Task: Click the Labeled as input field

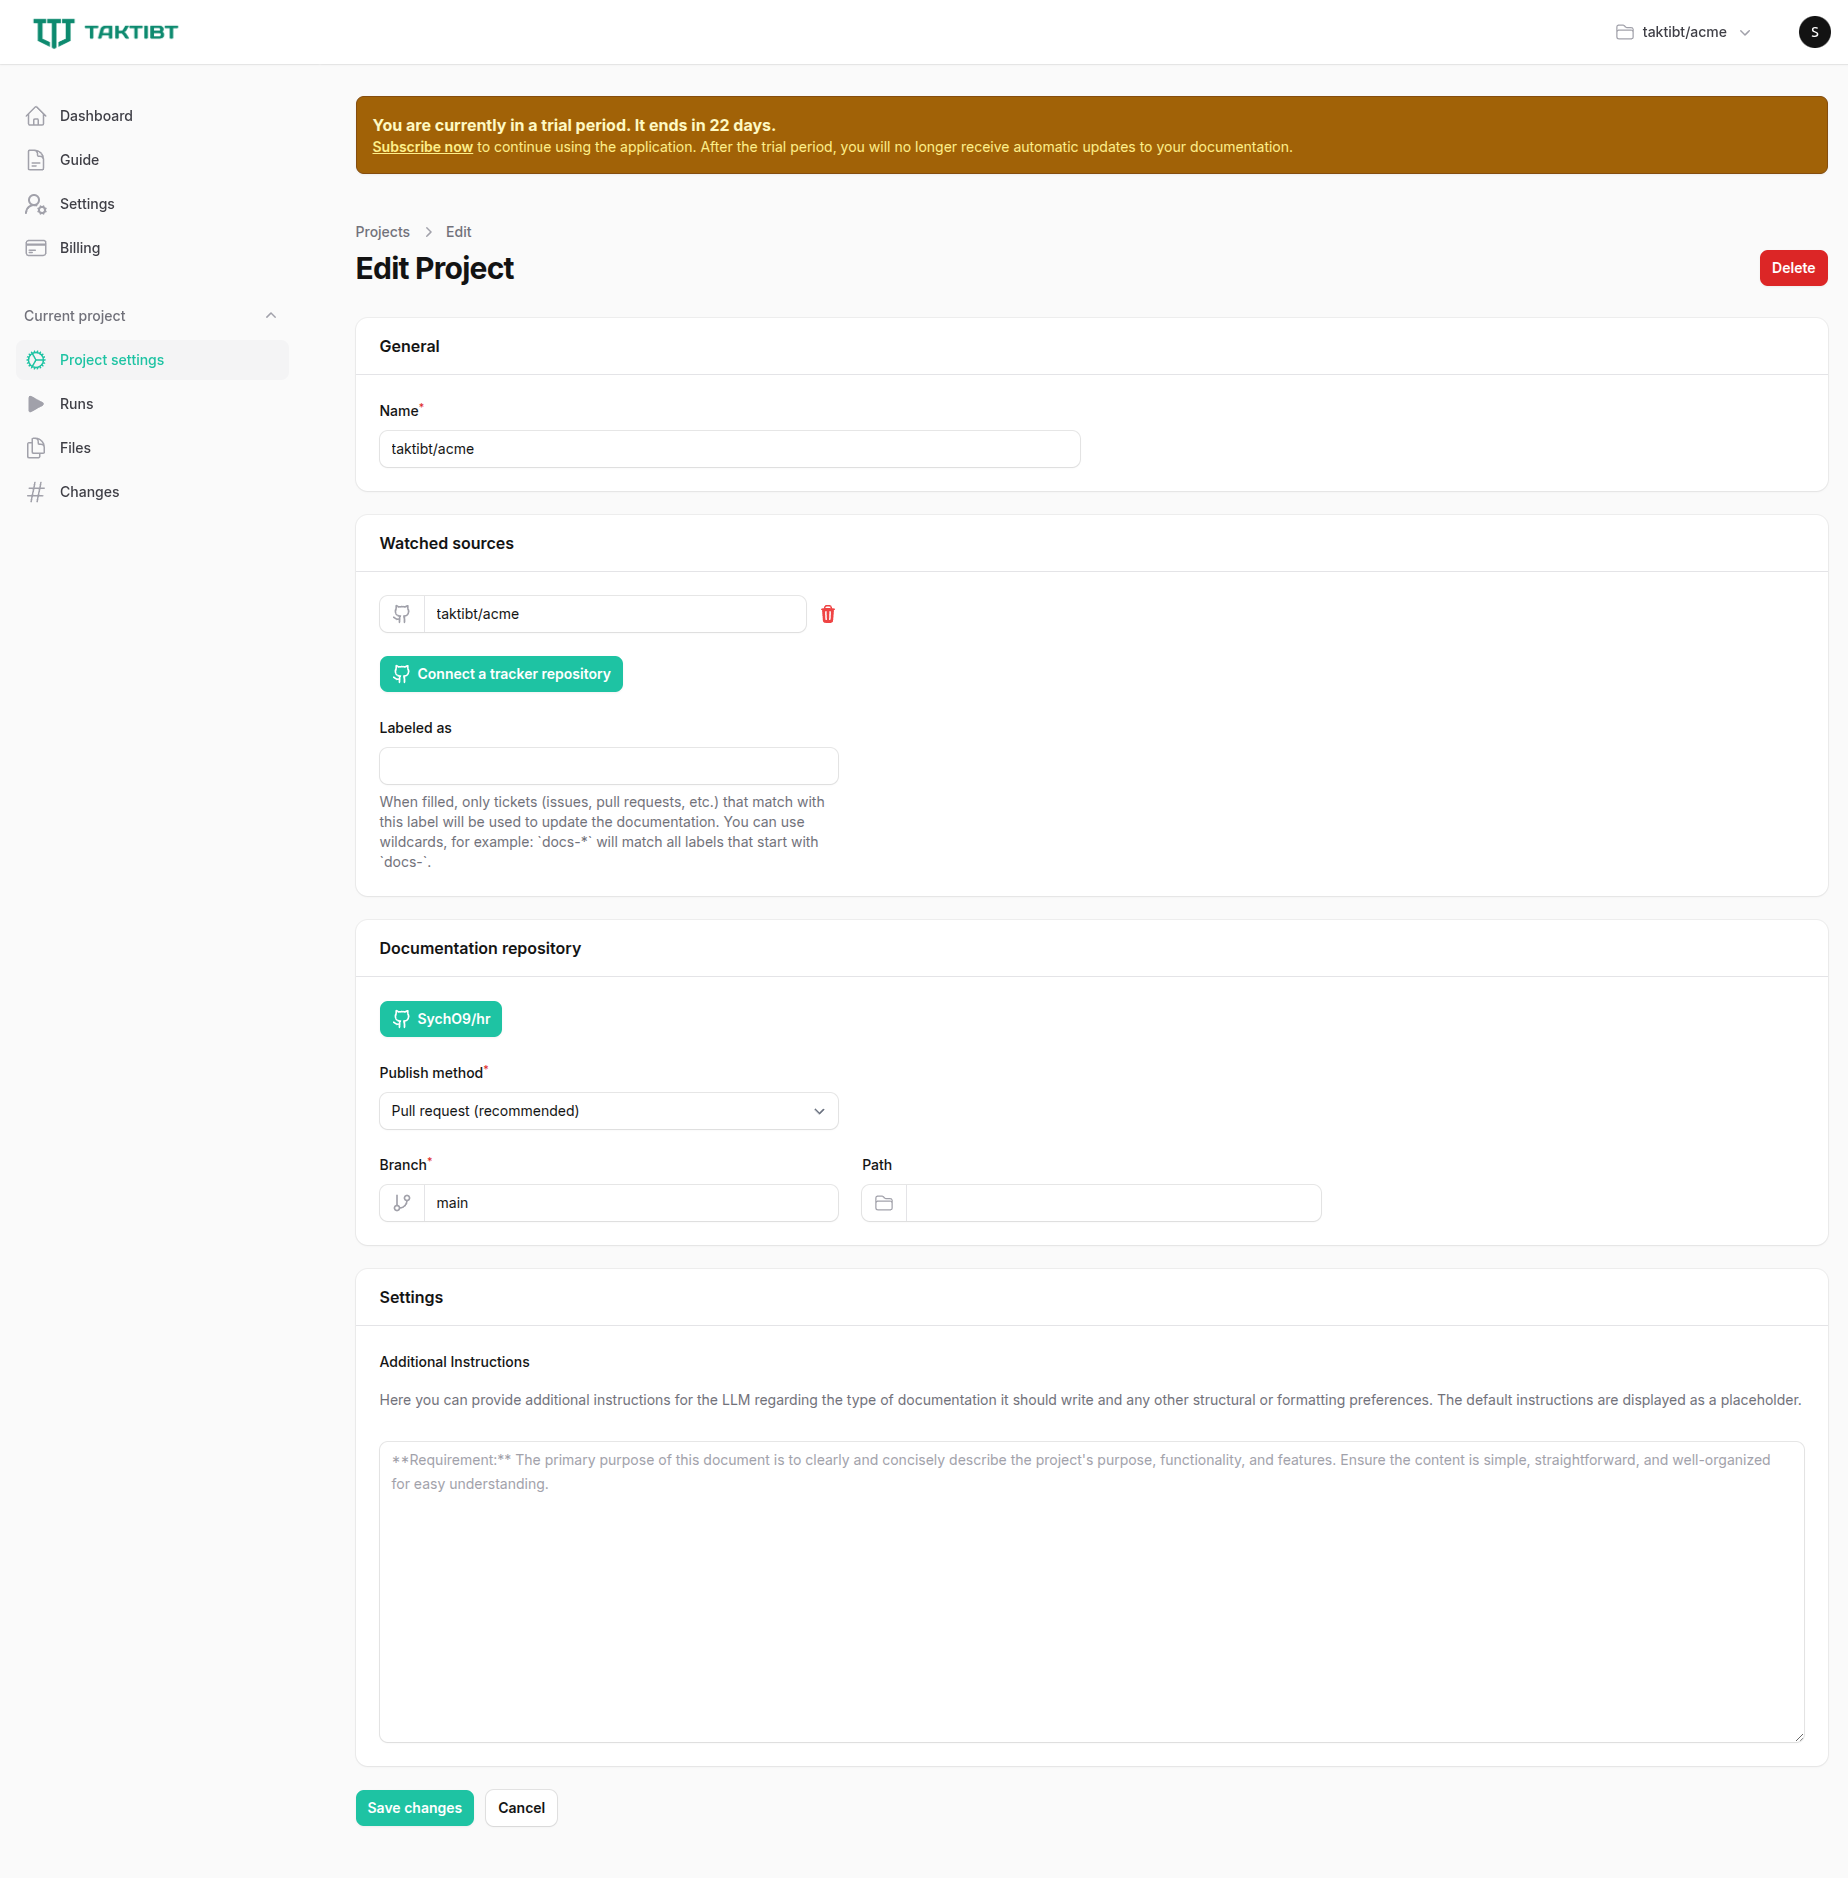Action: click(608, 766)
